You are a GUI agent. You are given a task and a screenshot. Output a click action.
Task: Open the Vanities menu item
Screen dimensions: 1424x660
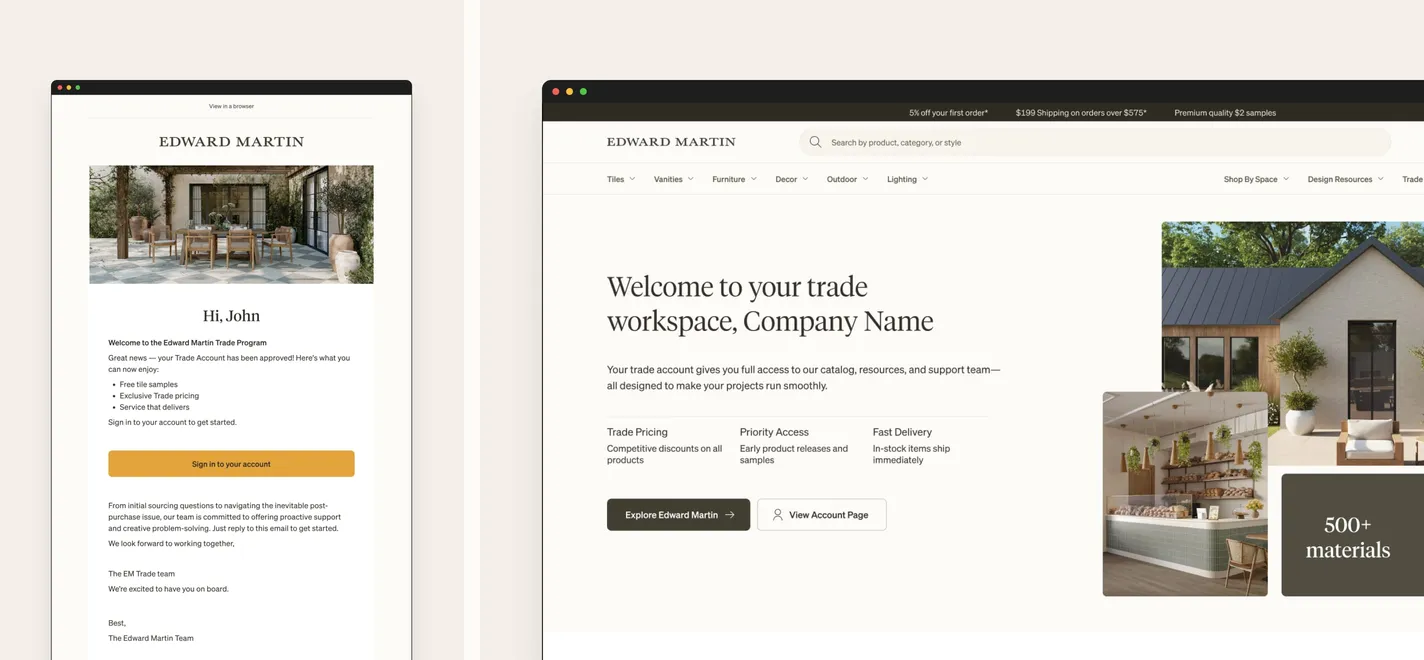pos(668,179)
